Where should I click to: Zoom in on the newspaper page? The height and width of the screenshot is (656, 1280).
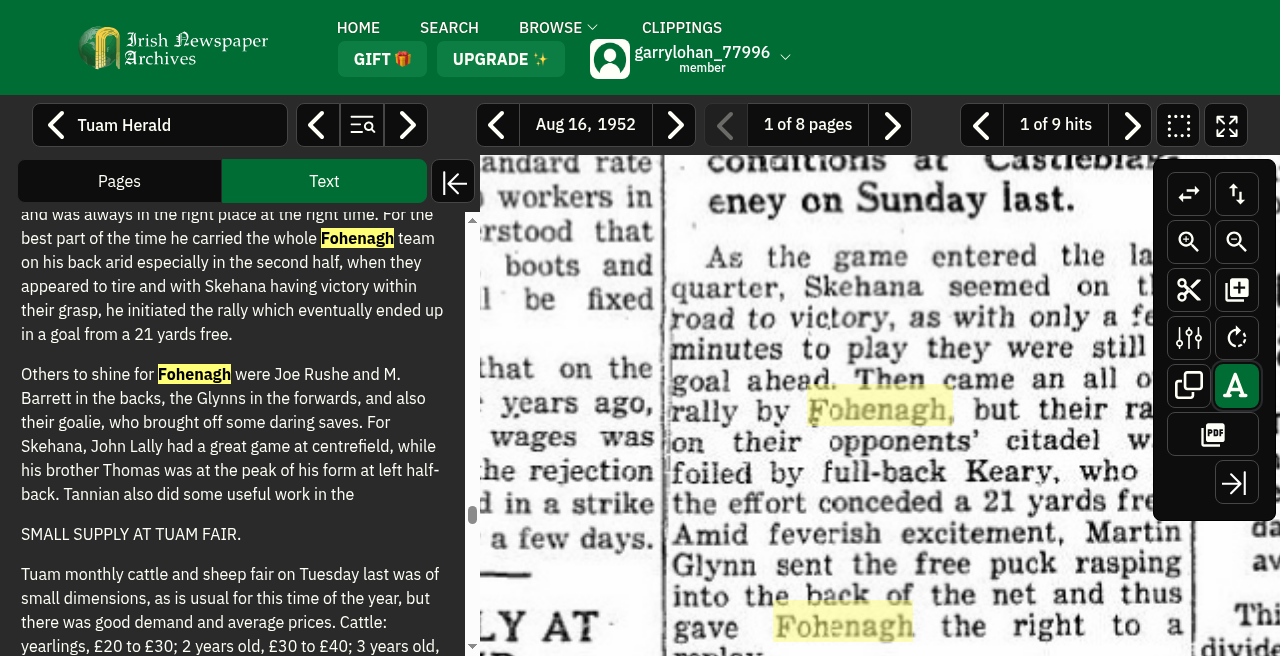tap(1189, 242)
